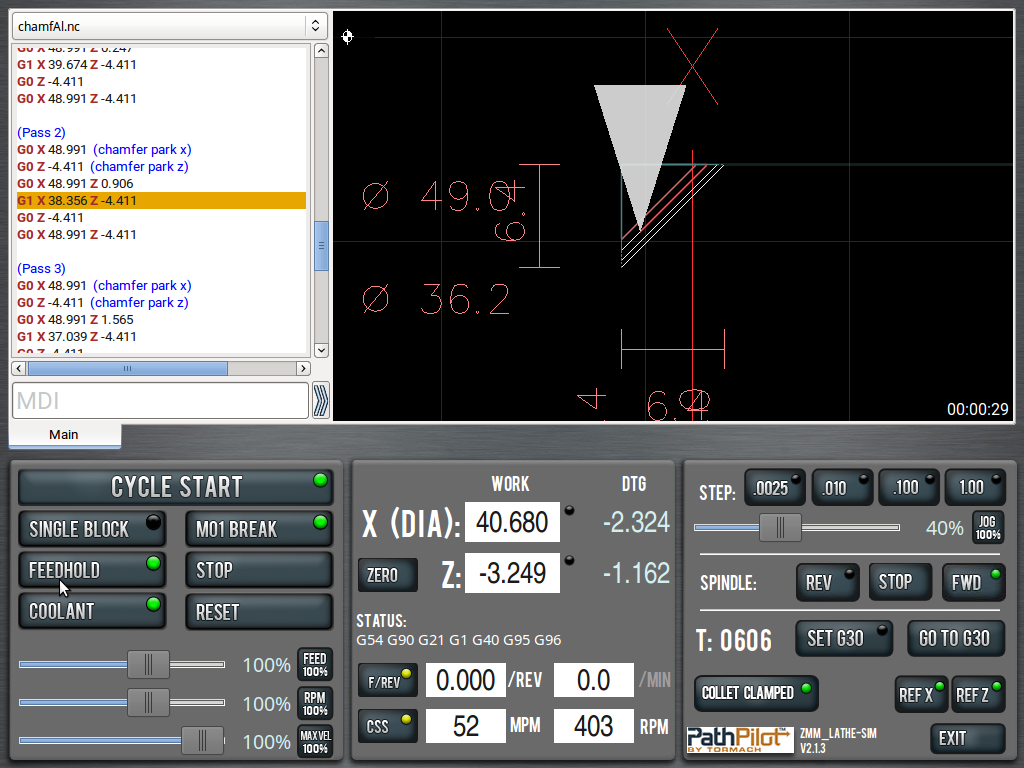The height and width of the screenshot is (768, 1024).
Task: Click the feed per REV value field
Action: [x=466, y=680]
